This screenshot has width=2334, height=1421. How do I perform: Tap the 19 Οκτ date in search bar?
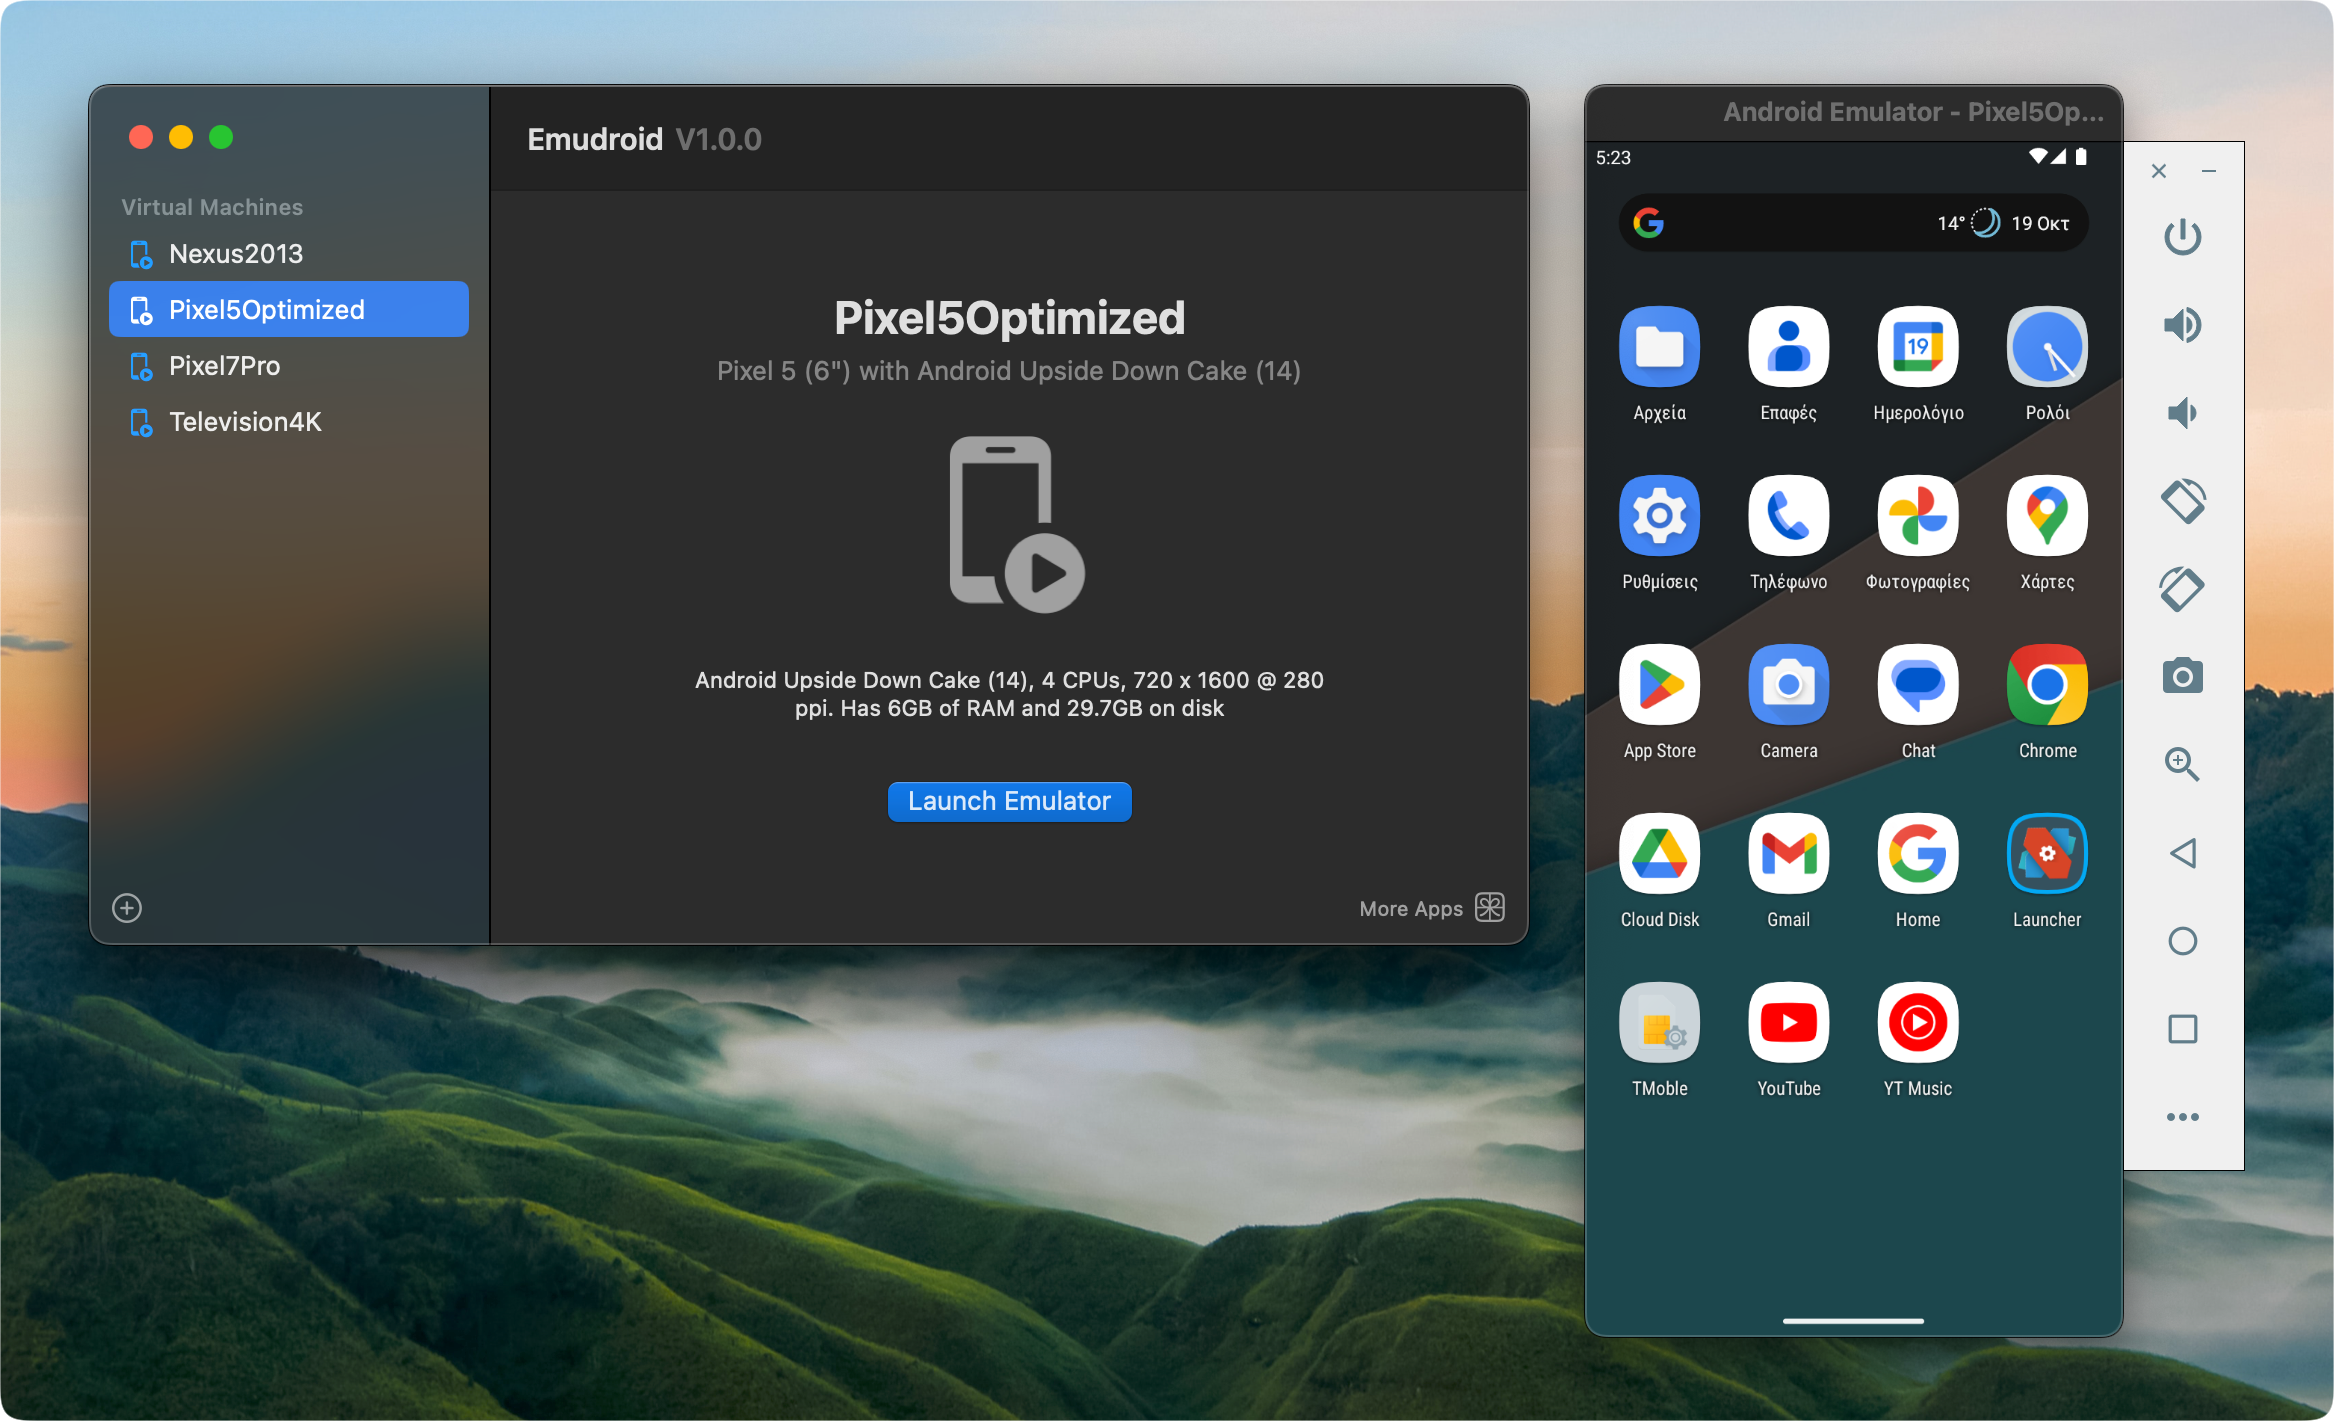(x=2040, y=223)
